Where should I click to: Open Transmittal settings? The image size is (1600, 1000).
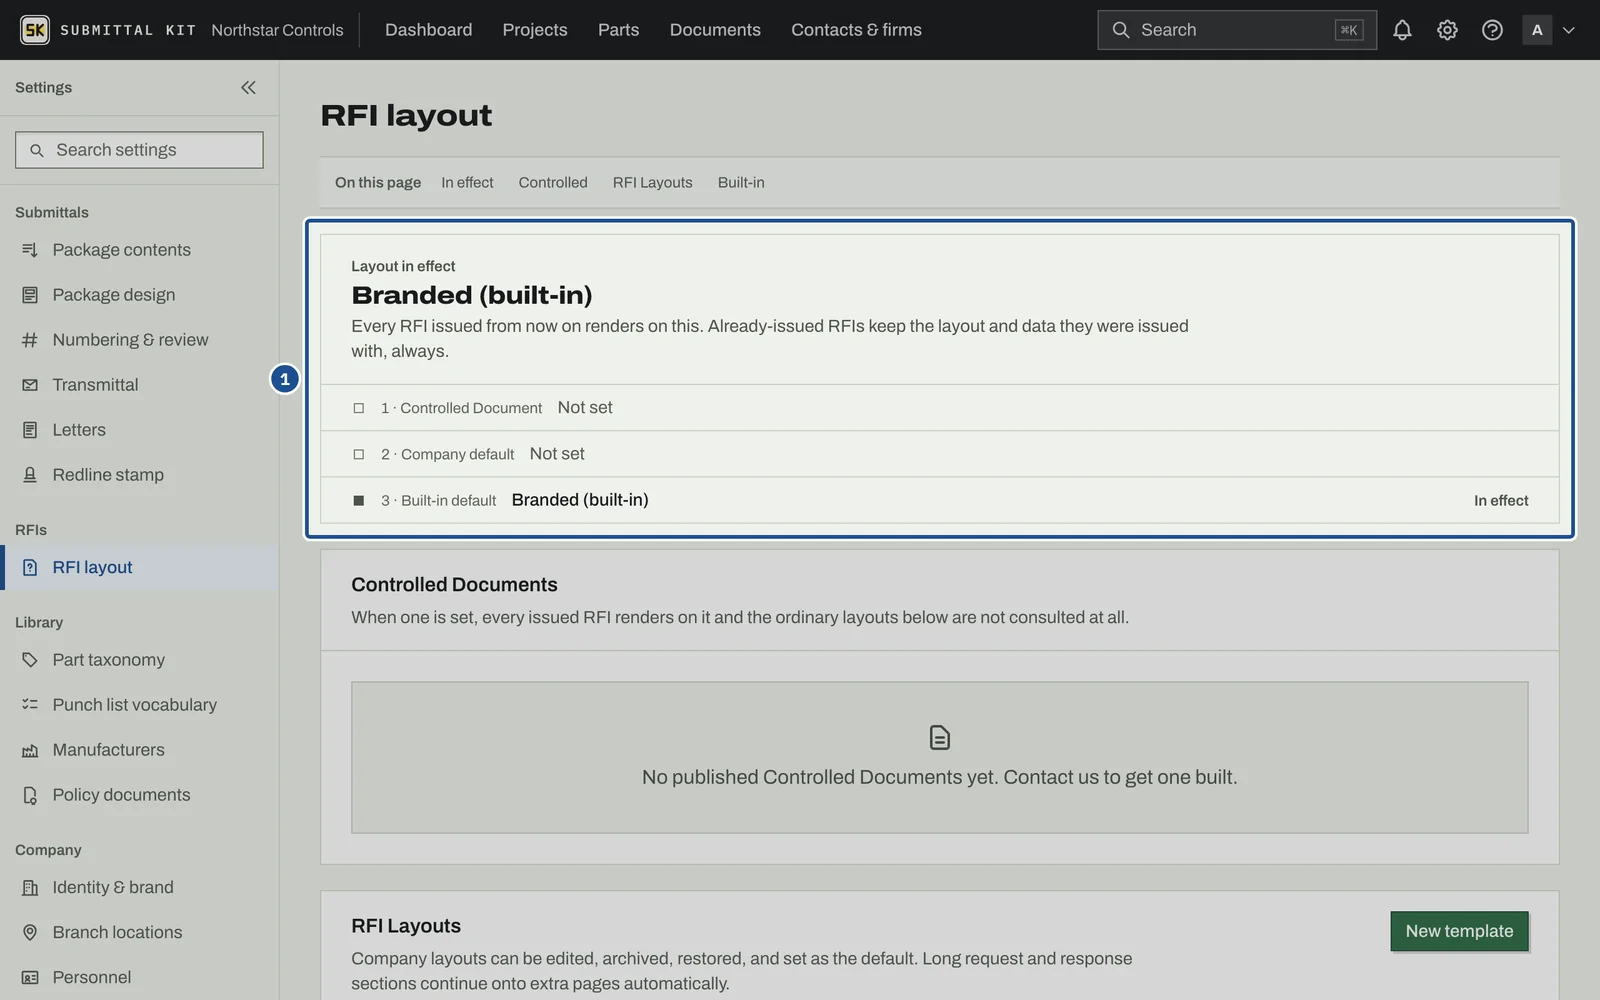[139, 385]
